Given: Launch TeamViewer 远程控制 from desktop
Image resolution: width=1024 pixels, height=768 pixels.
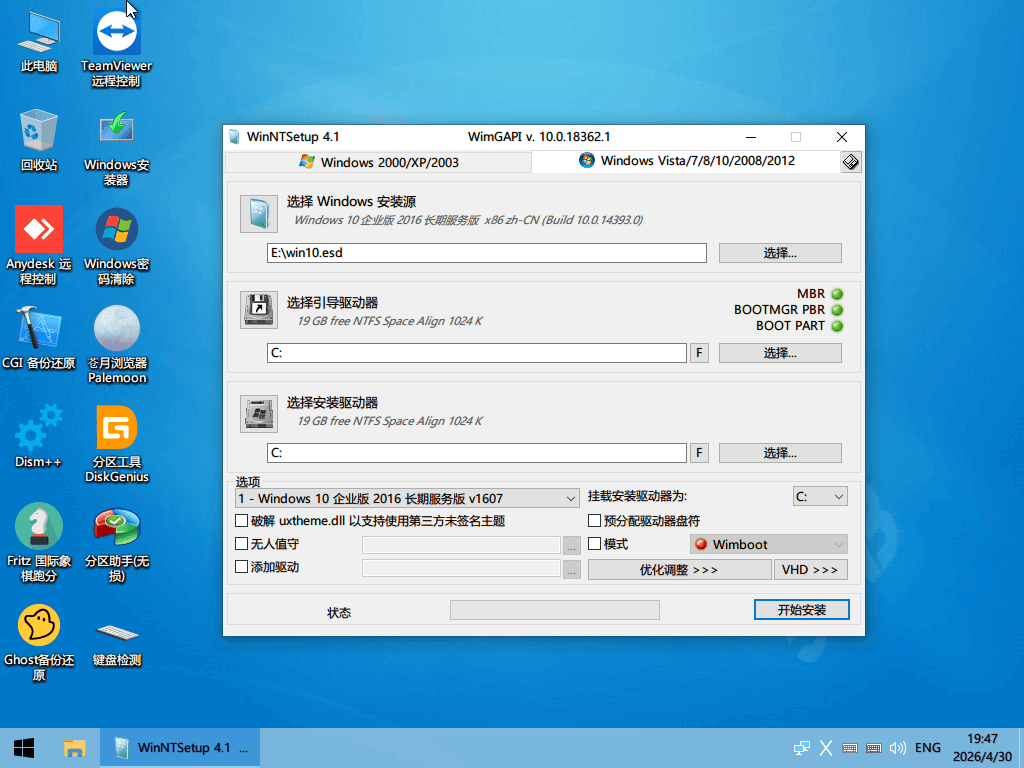Looking at the screenshot, I should click(x=116, y=48).
